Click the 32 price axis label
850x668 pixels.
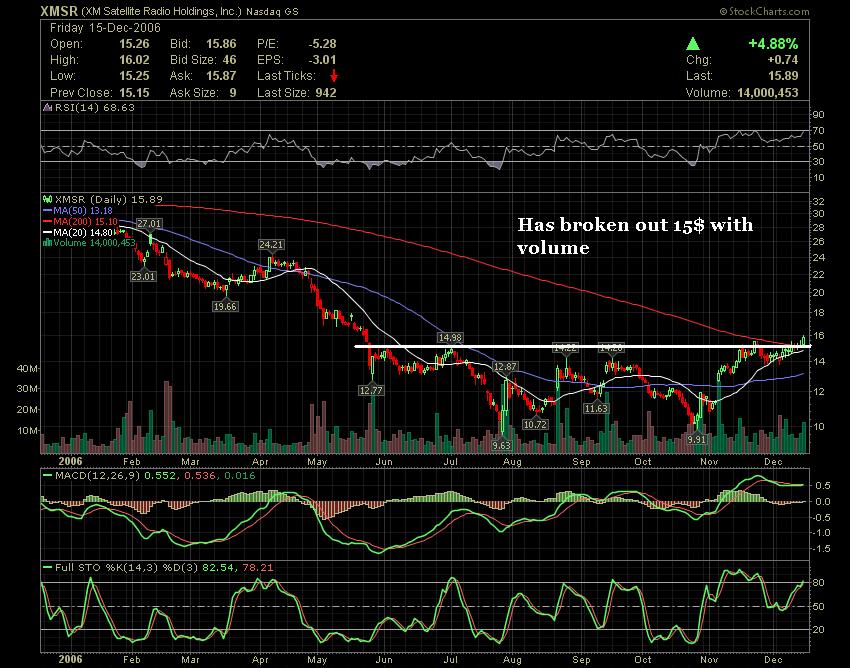tap(818, 202)
